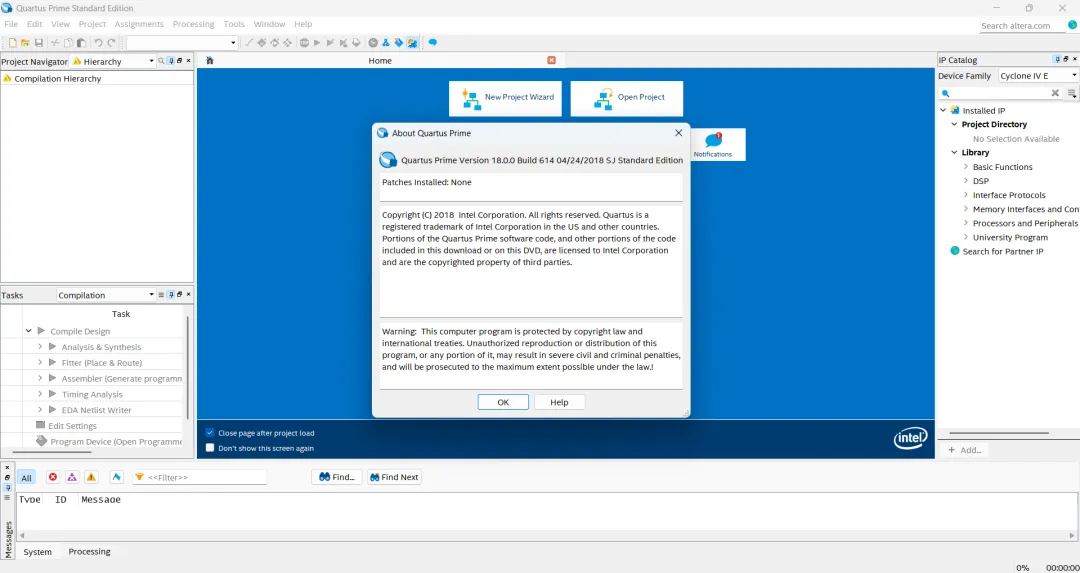Click the Edit Settings task icon

[41, 425]
